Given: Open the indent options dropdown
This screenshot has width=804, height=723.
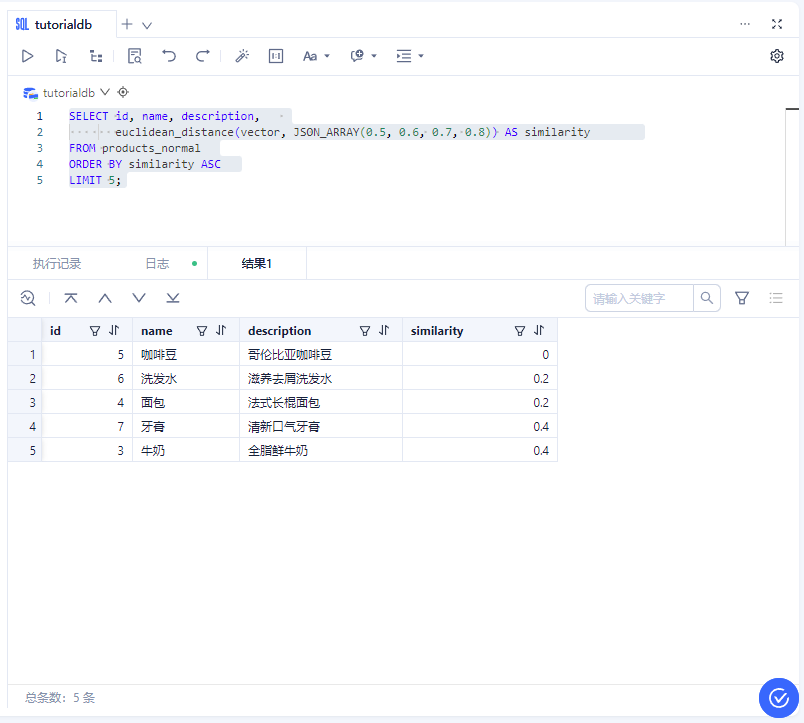Looking at the screenshot, I should [410, 56].
